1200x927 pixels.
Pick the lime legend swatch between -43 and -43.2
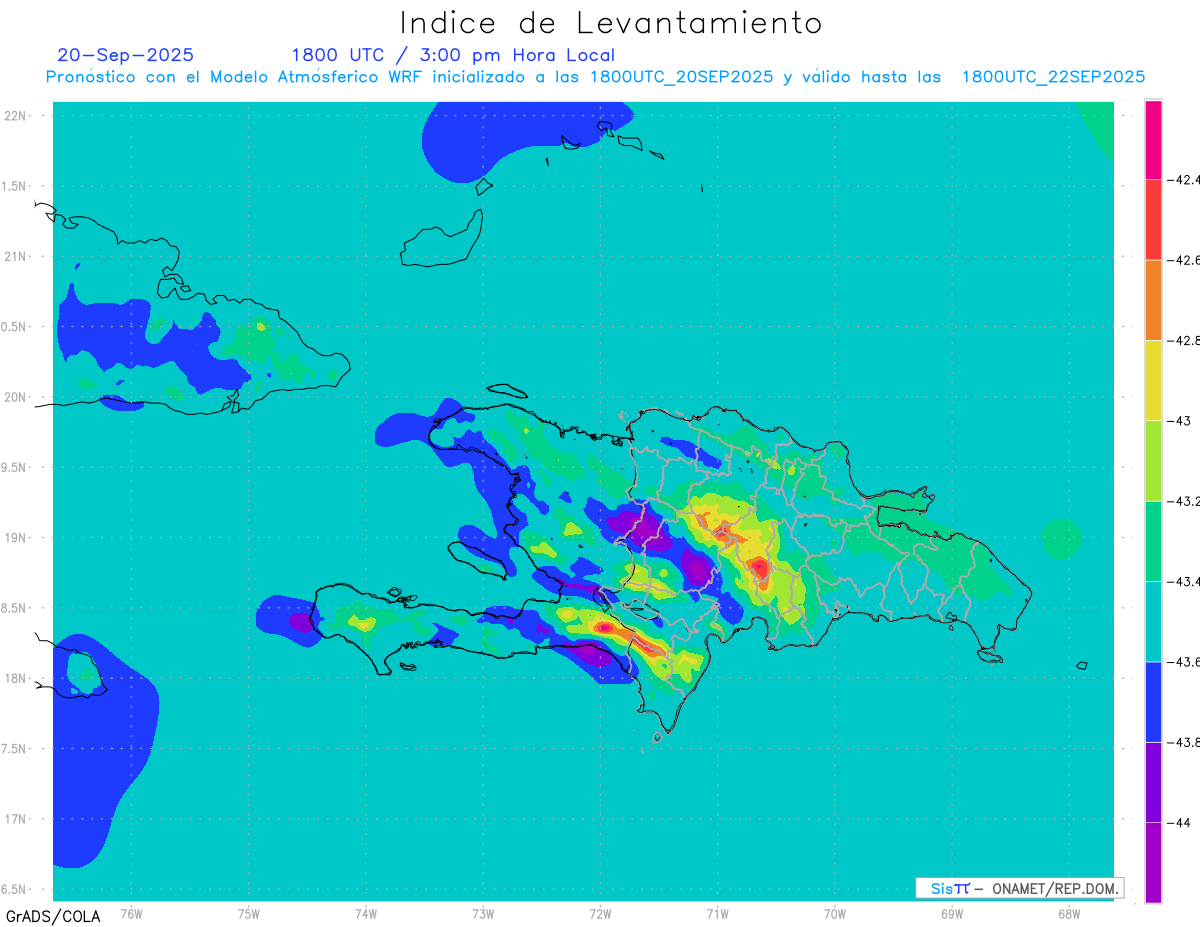tap(1153, 460)
